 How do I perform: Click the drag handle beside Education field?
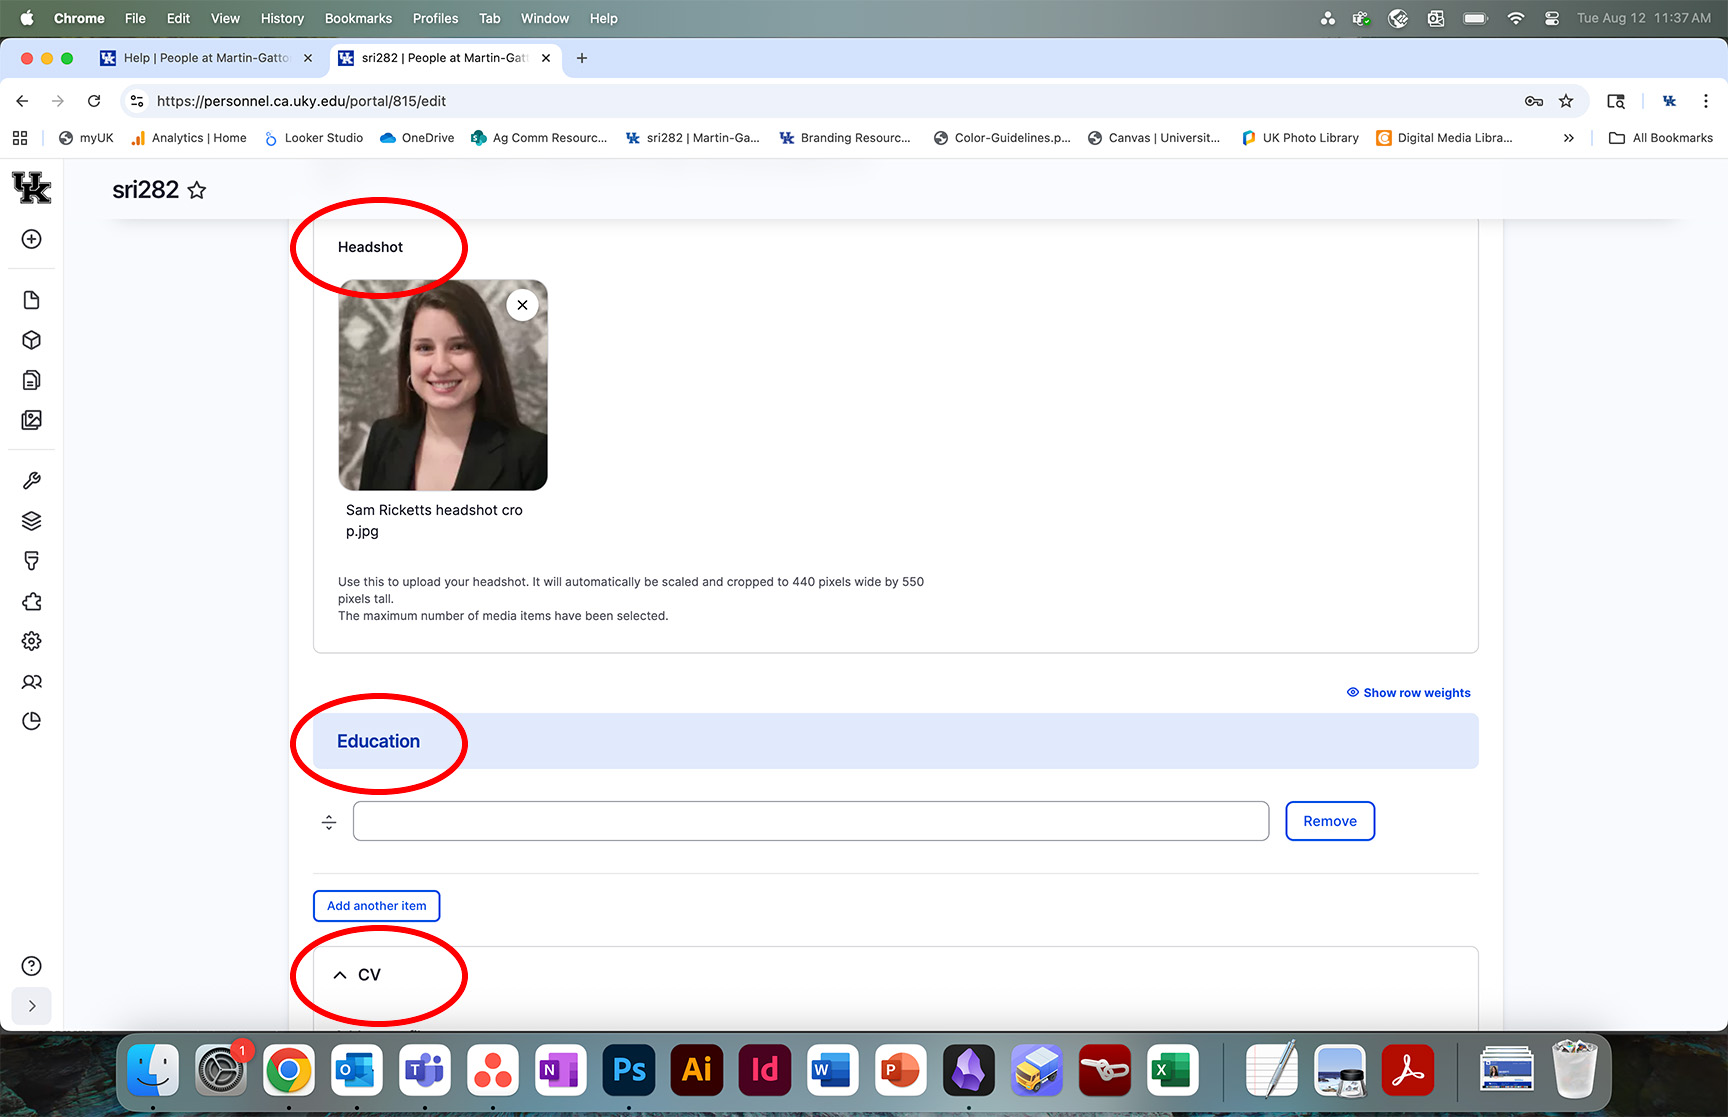(329, 822)
